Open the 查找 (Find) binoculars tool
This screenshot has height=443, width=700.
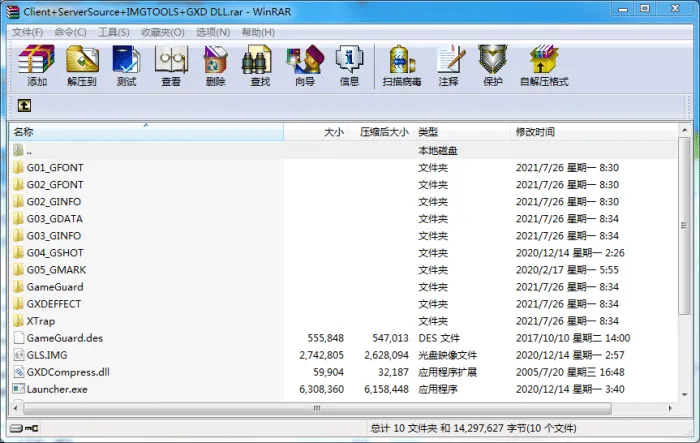[260, 66]
